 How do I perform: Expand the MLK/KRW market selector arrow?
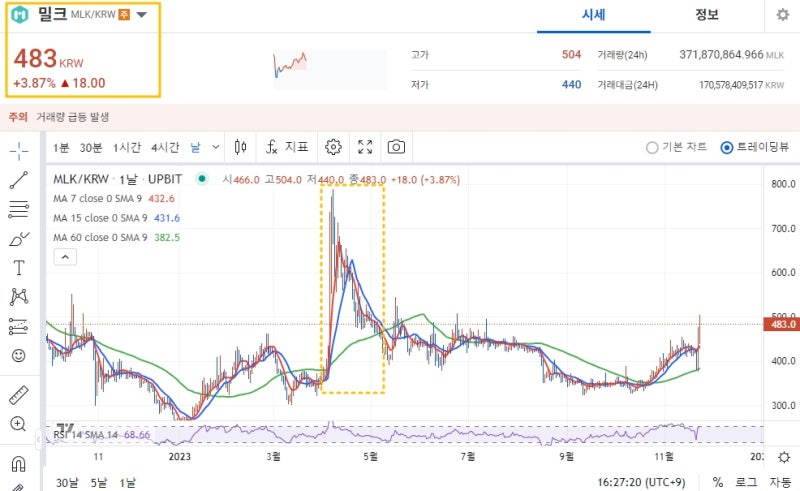click(142, 15)
